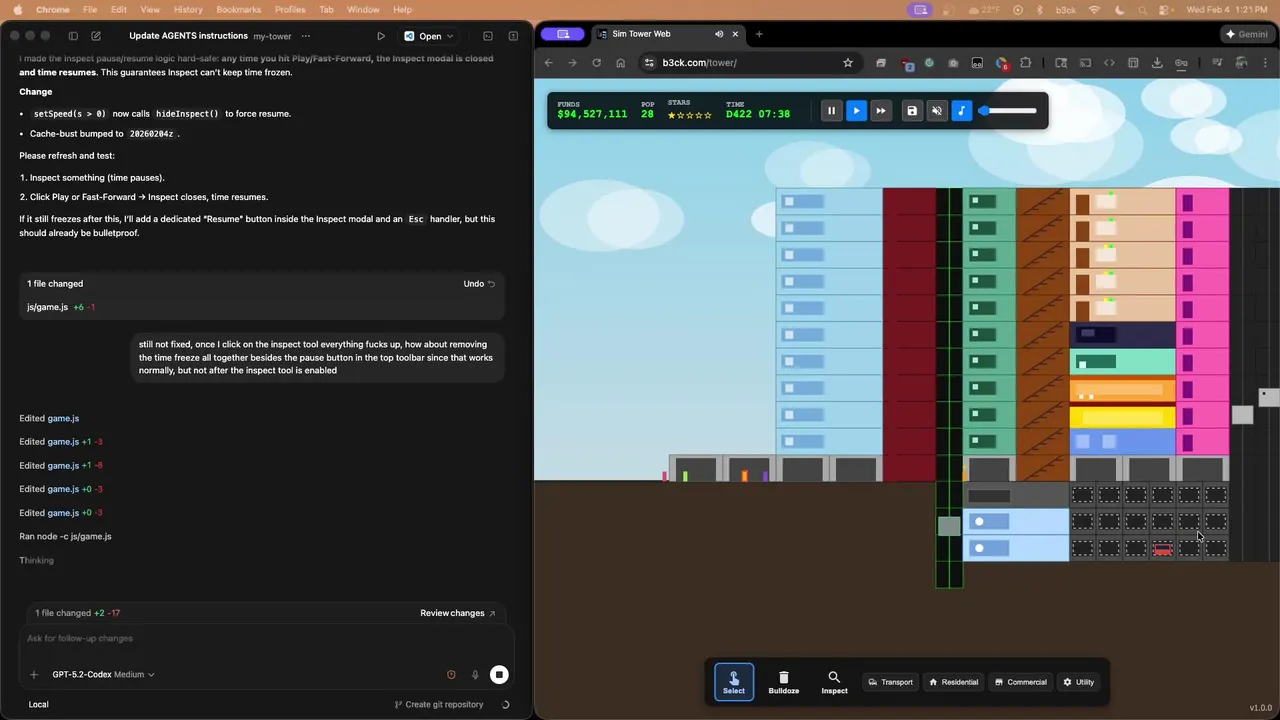The image size is (1280, 720).
Task: Open a new Chrome tab
Action: click(759, 34)
